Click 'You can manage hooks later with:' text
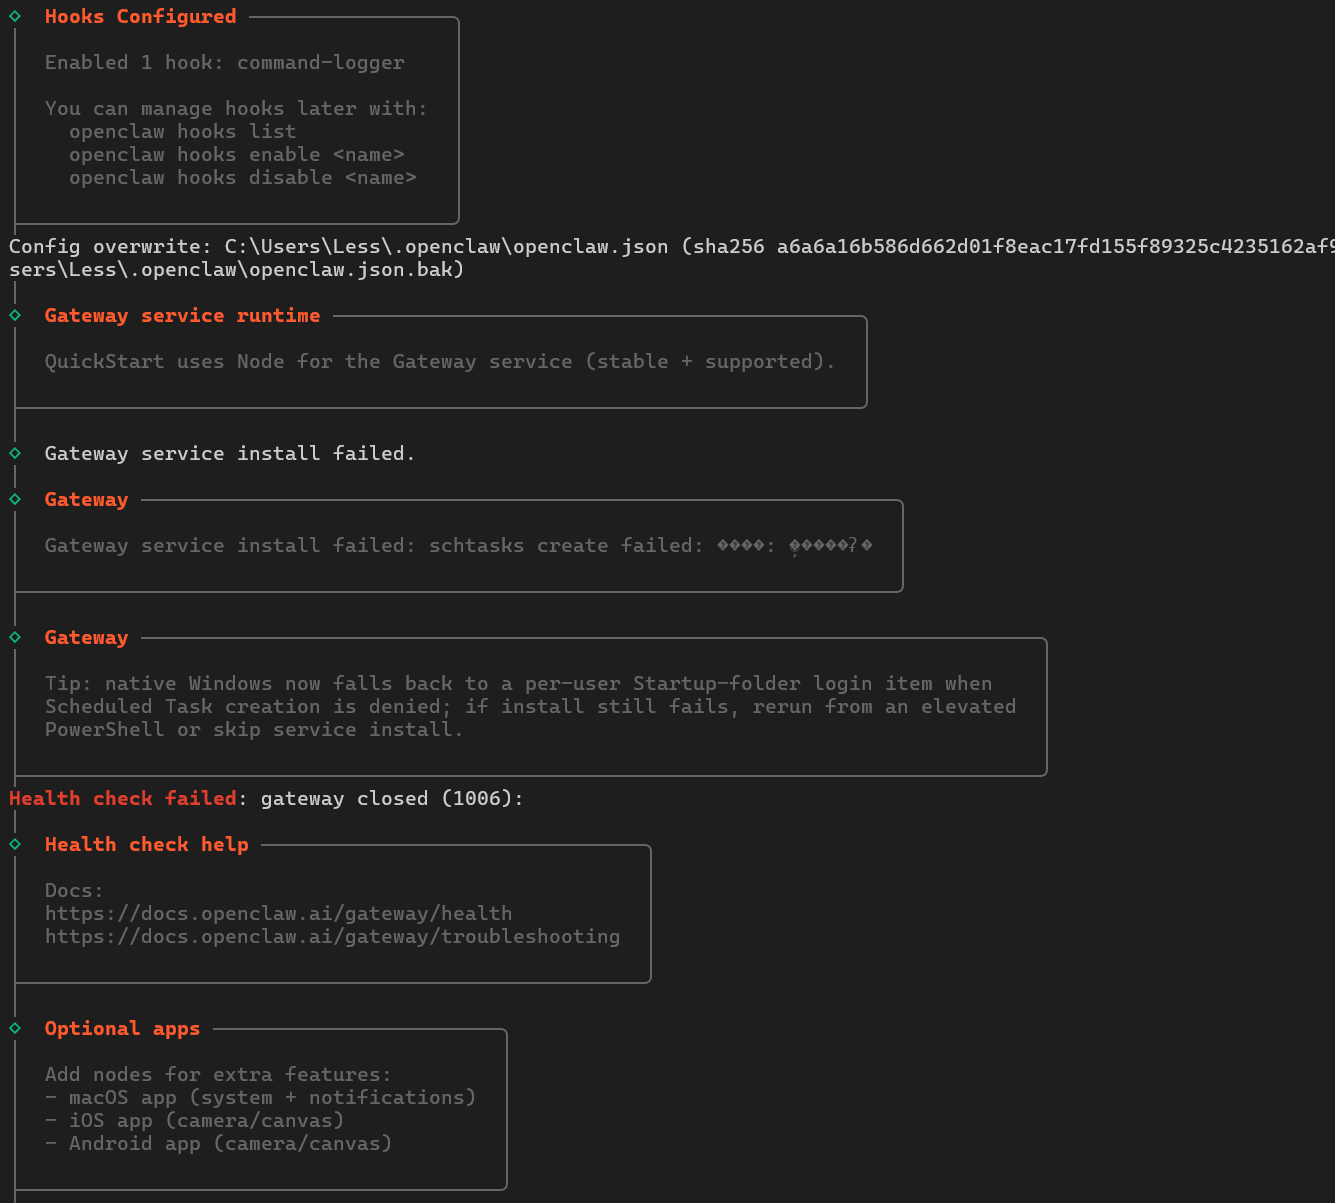Viewport: 1335px width, 1203px height. point(236,108)
